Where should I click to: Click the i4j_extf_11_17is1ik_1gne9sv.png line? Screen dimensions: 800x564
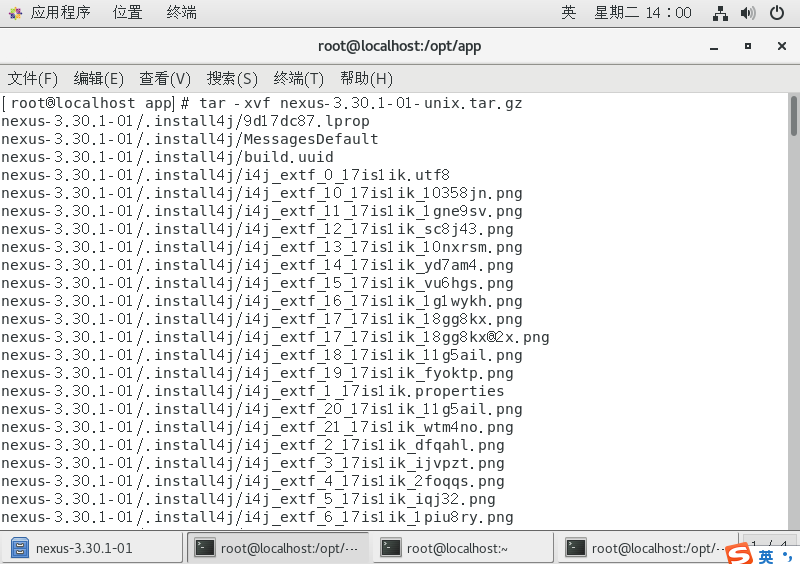click(262, 211)
